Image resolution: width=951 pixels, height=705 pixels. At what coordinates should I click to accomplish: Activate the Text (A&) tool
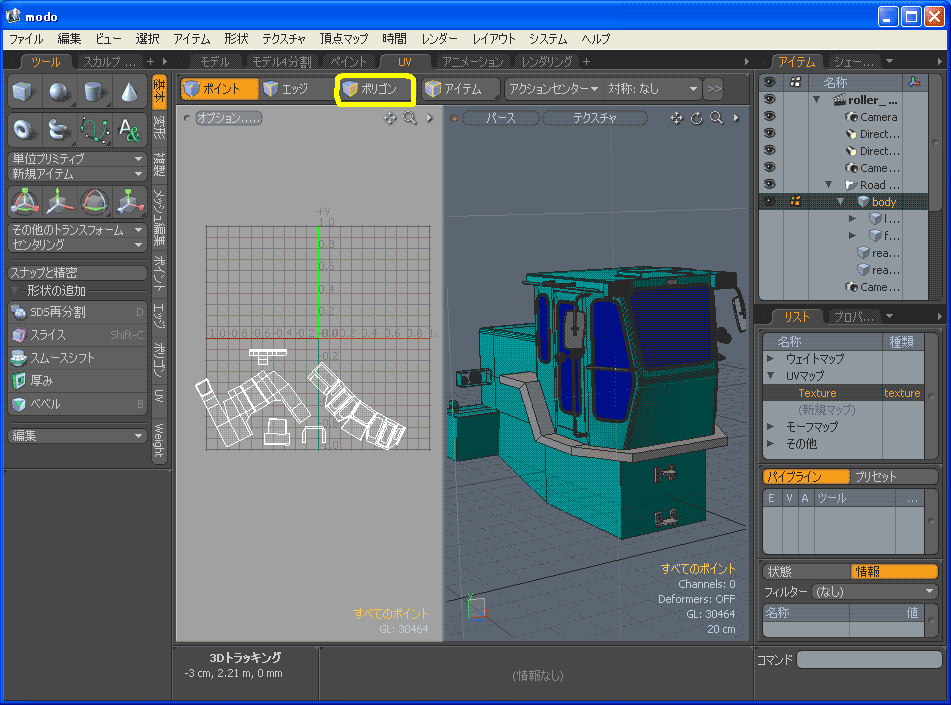(x=129, y=129)
